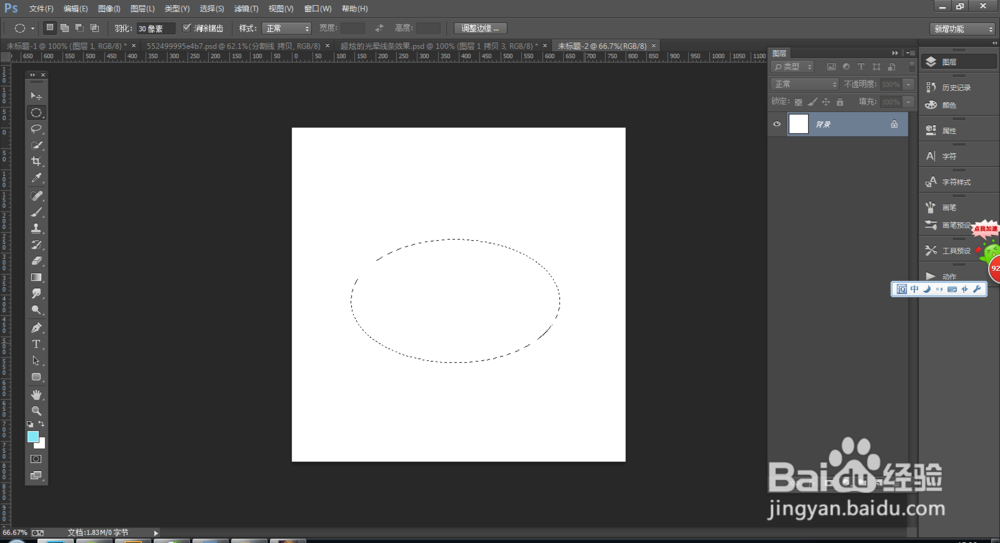This screenshot has width=1000, height=543.
Task: Toggle lock position in Layers panel
Action: 826,102
